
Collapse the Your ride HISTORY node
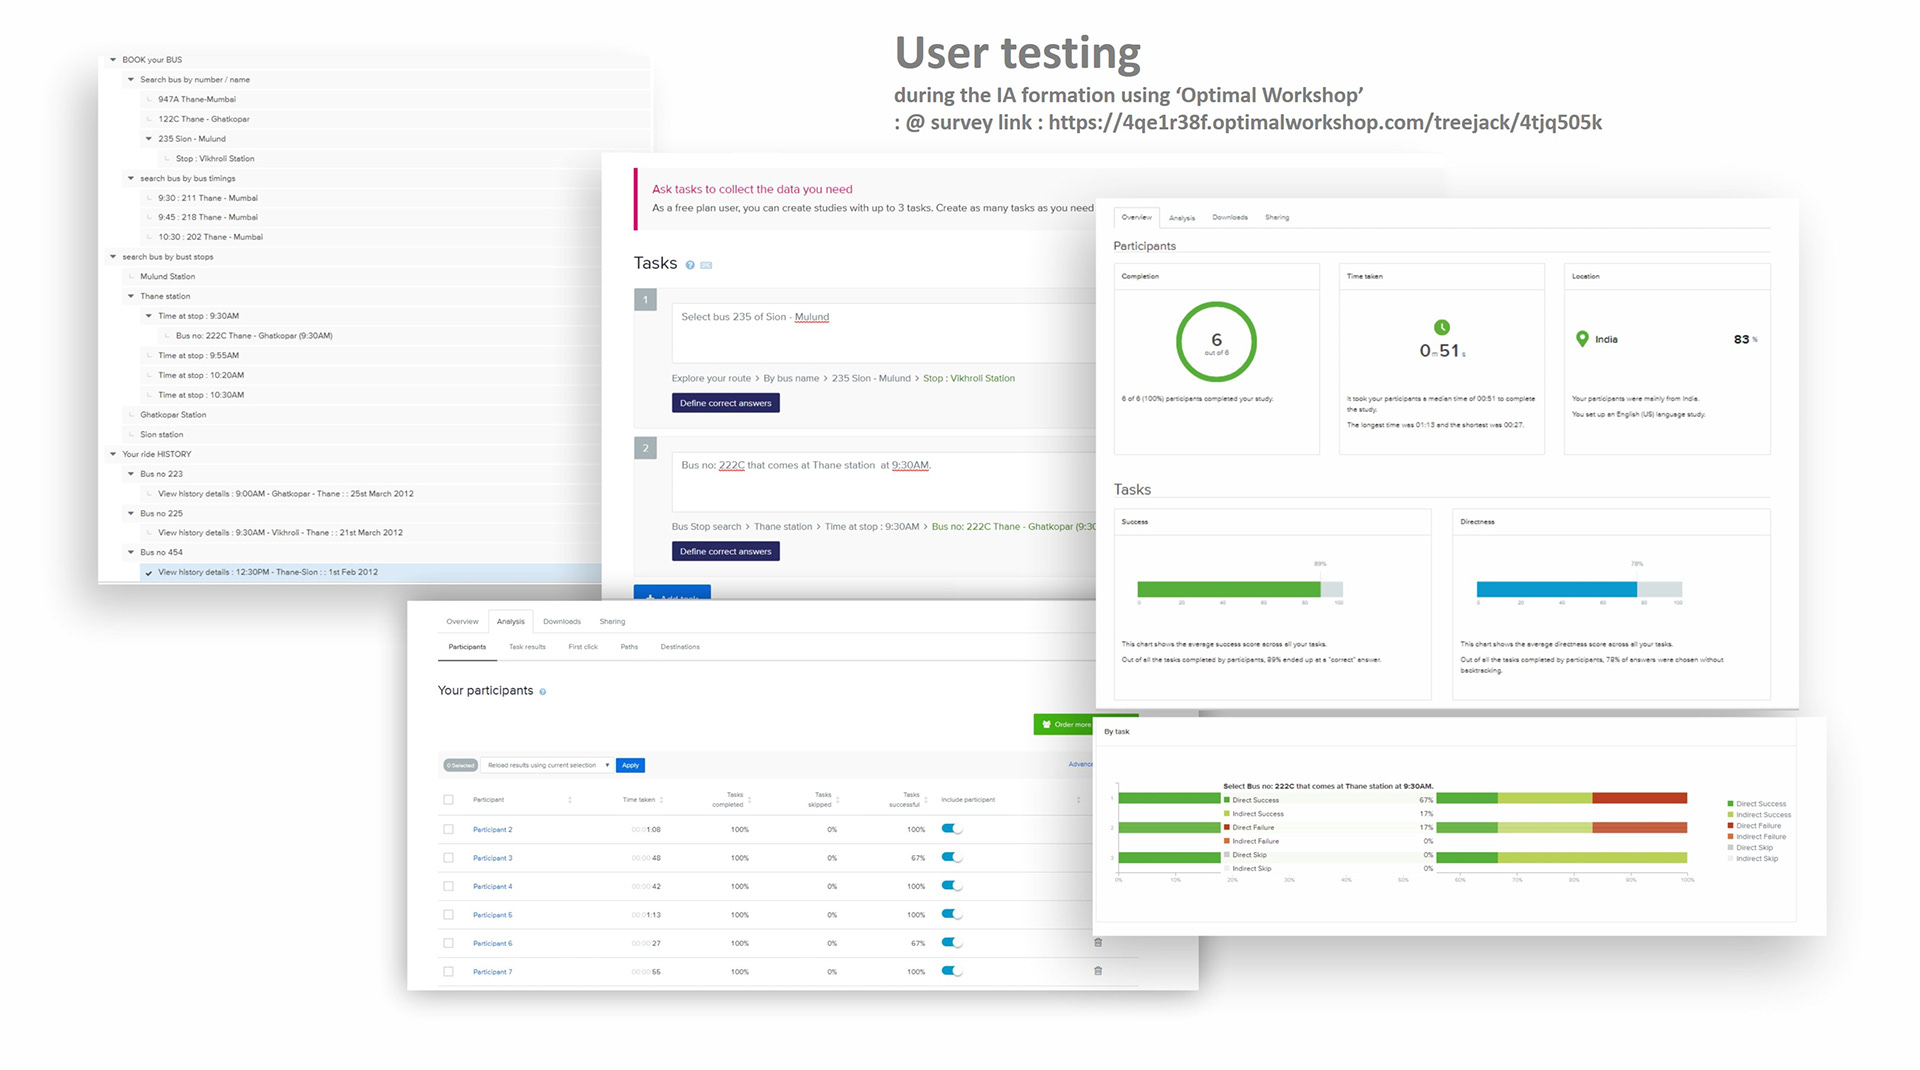coord(113,454)
